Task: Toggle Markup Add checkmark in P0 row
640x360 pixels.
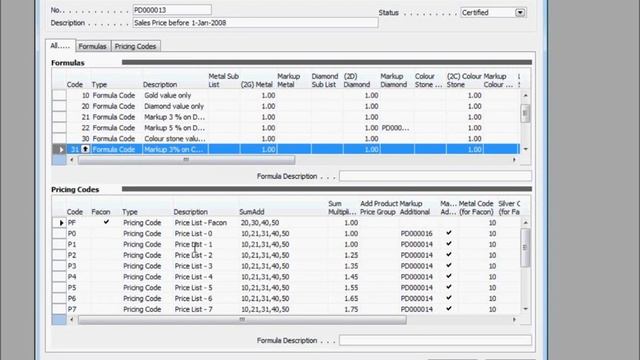Action: coord(449,233)
